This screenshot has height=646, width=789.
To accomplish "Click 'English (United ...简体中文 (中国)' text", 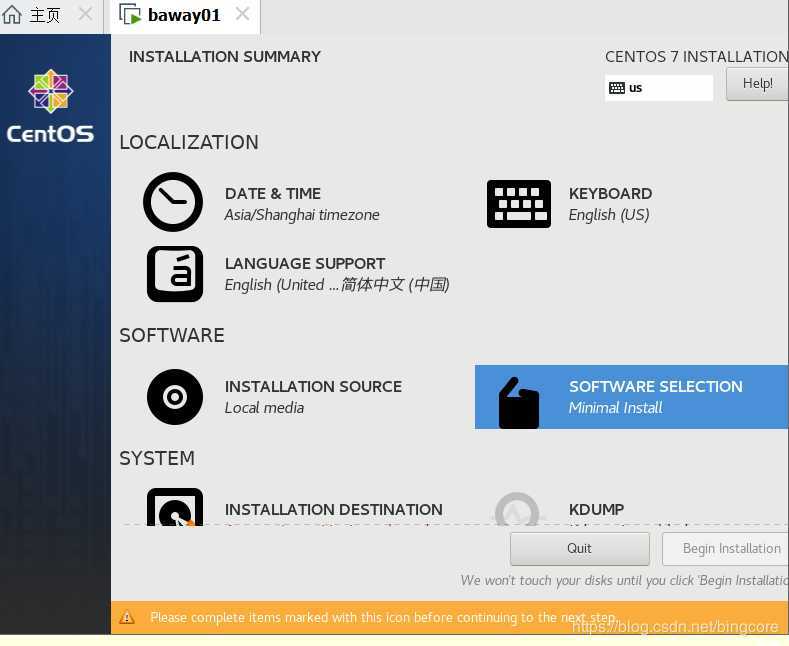I will (x=337, y=285).
